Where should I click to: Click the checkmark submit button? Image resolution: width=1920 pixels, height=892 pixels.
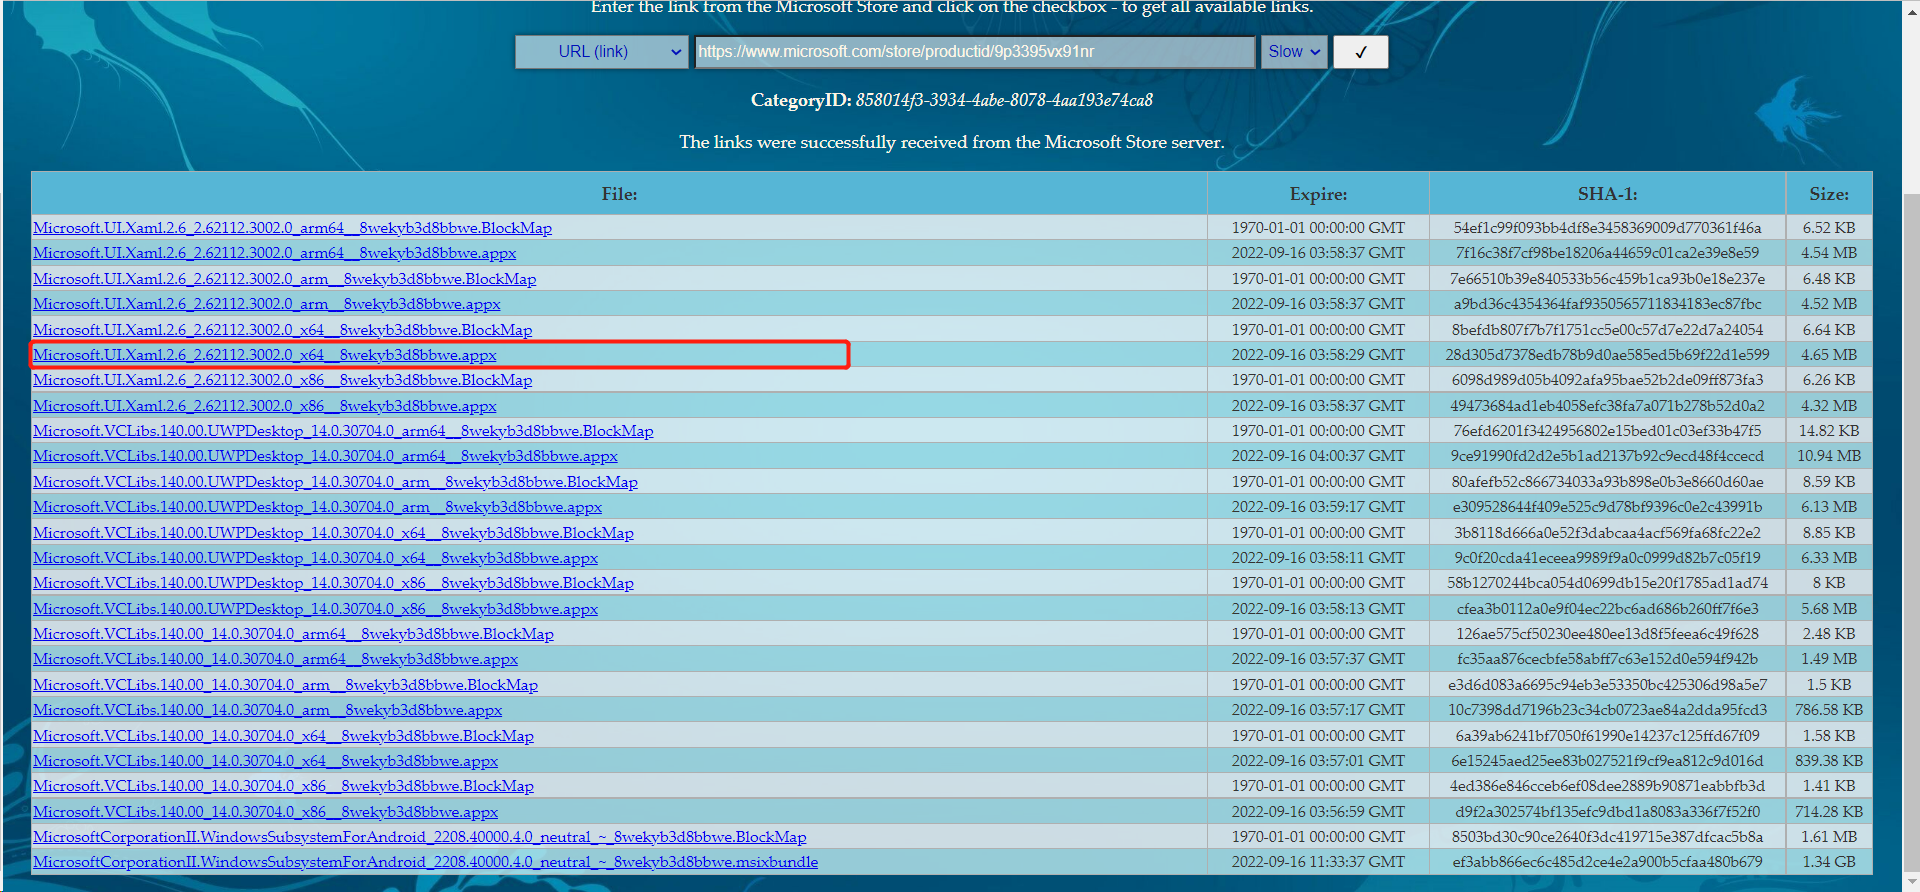click(x=1360, y=52)
